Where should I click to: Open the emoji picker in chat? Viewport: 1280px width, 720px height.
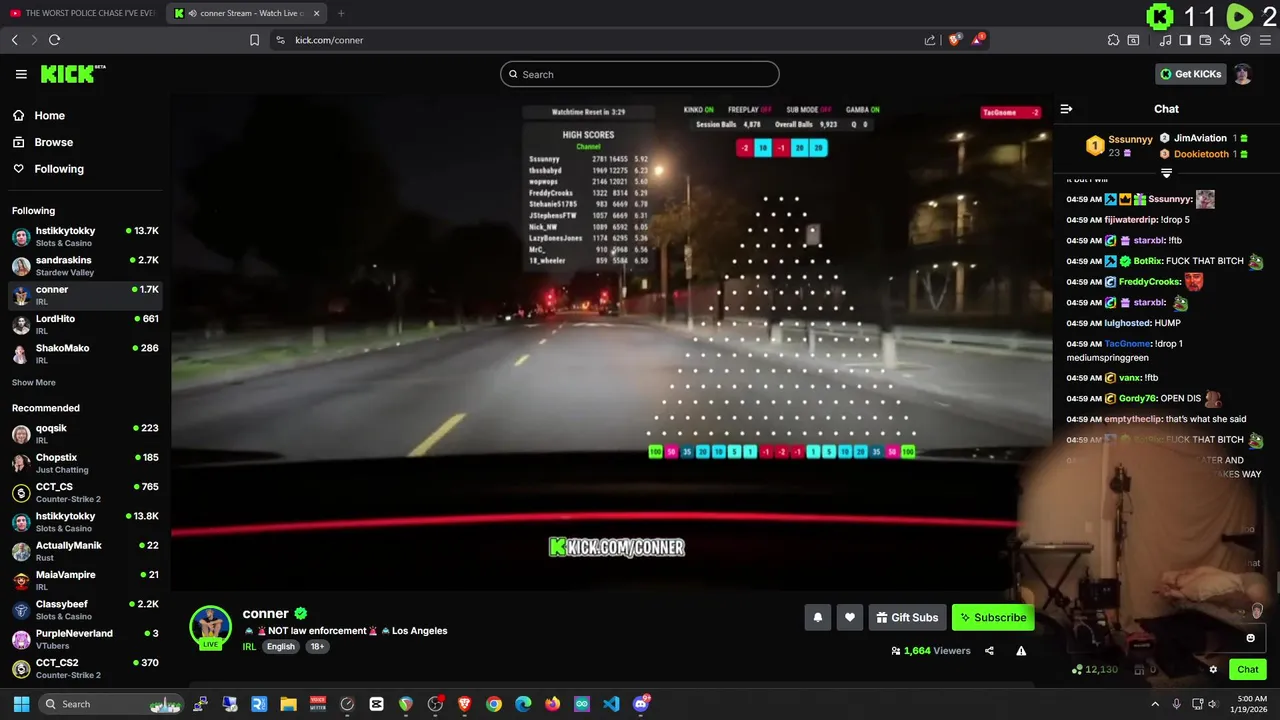click(1250, 638)
